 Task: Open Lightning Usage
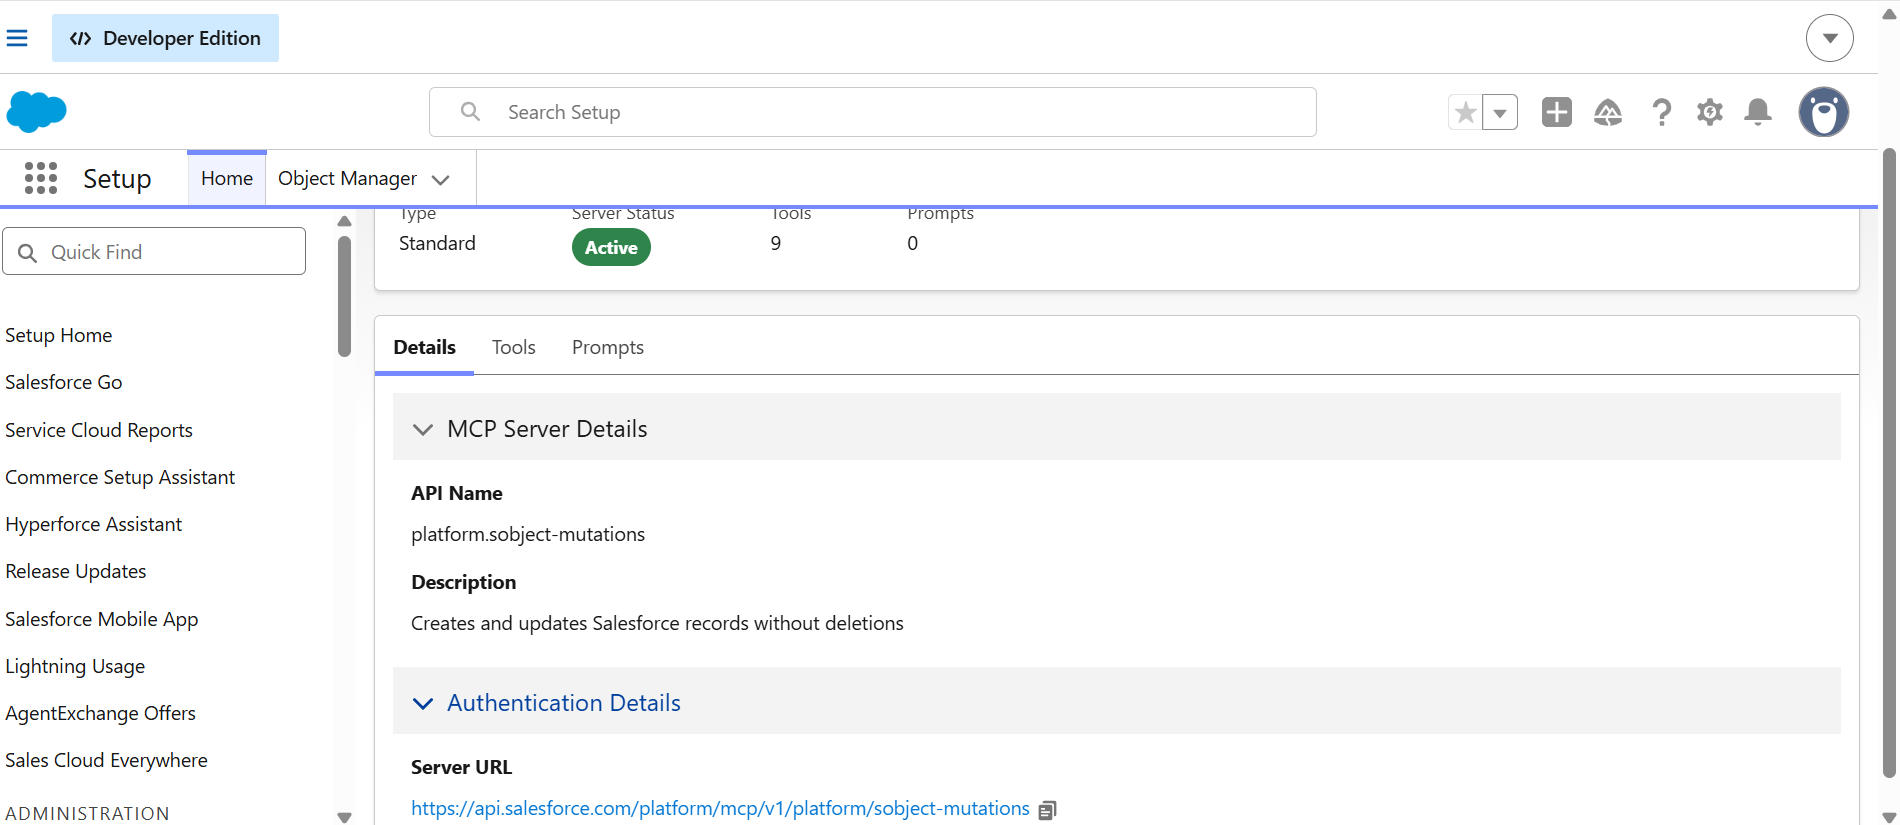pyautogui.click(x=75, y=666)
